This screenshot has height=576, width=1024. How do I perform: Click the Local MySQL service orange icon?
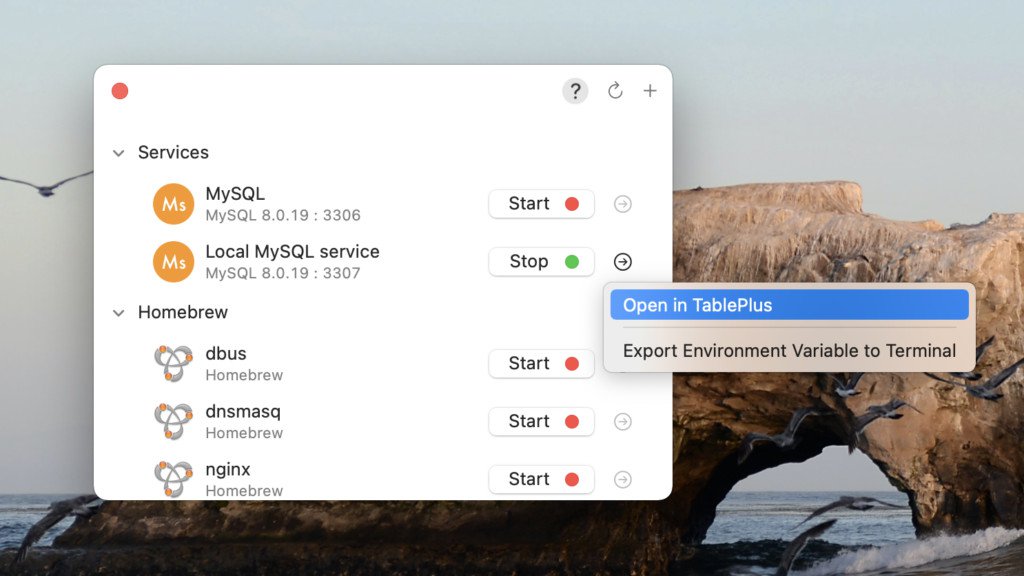pos(173,262)
